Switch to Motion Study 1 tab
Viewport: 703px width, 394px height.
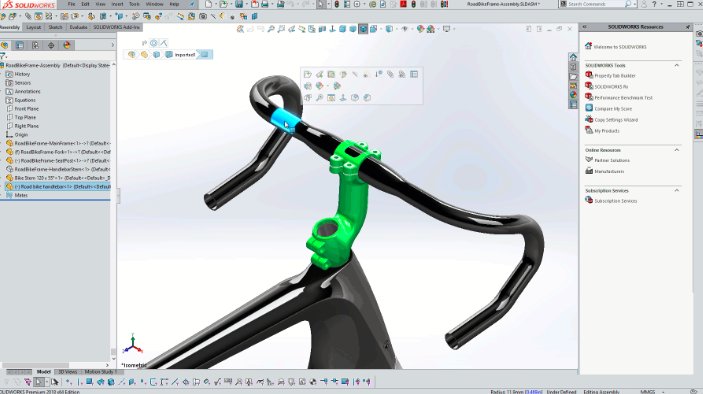(x=100, y=372)
